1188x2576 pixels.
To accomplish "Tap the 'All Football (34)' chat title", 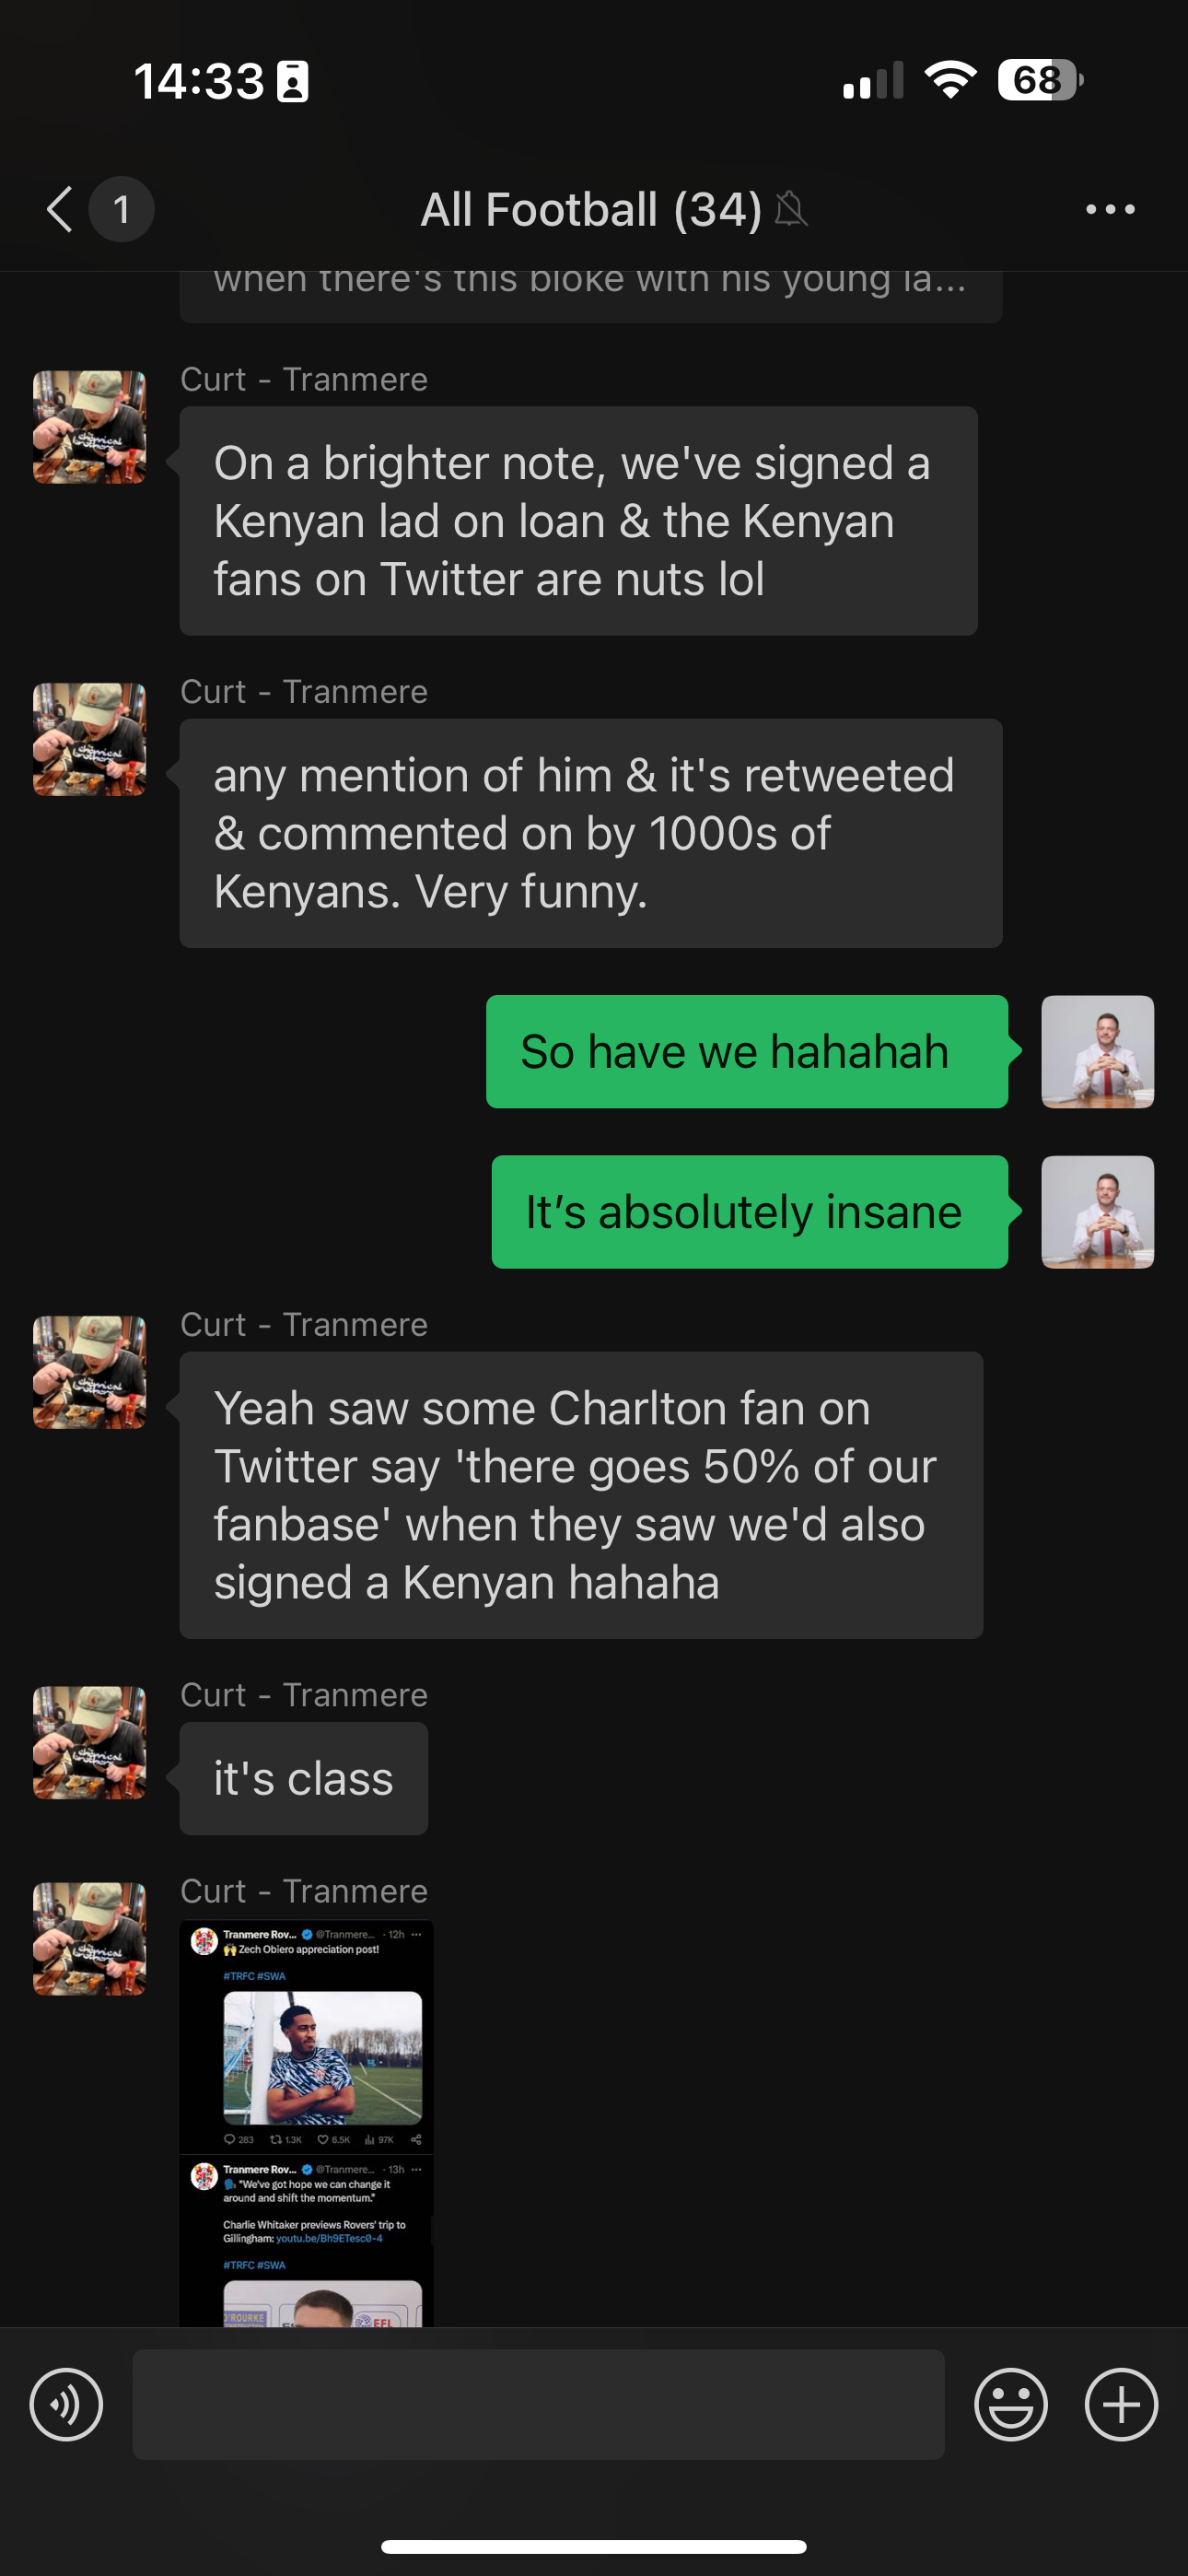I will click(591, 209).
